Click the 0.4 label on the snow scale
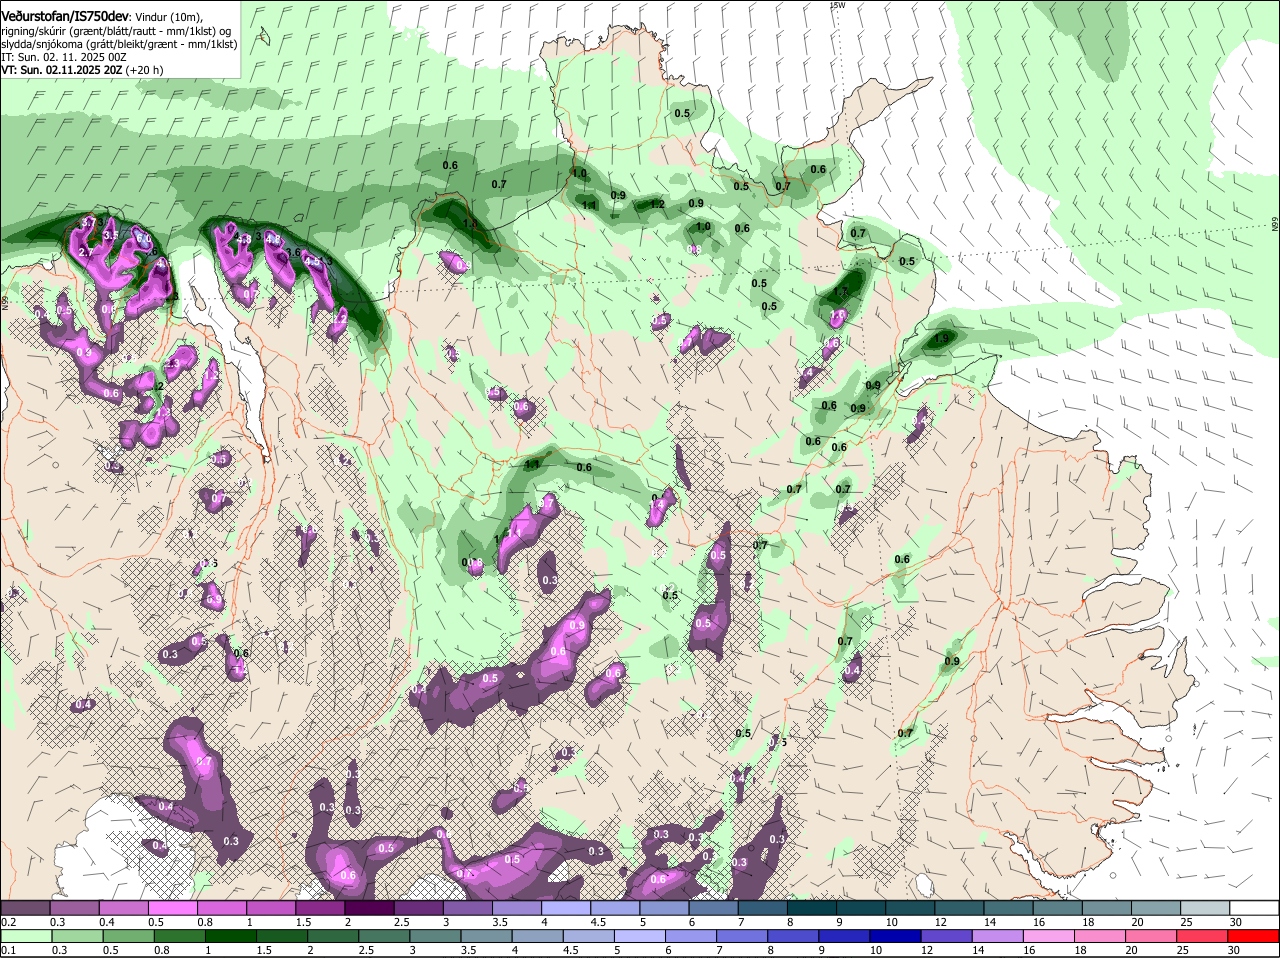Image resolution: width=1280 pixels, height=958 pixels. [x=107, y=922]
